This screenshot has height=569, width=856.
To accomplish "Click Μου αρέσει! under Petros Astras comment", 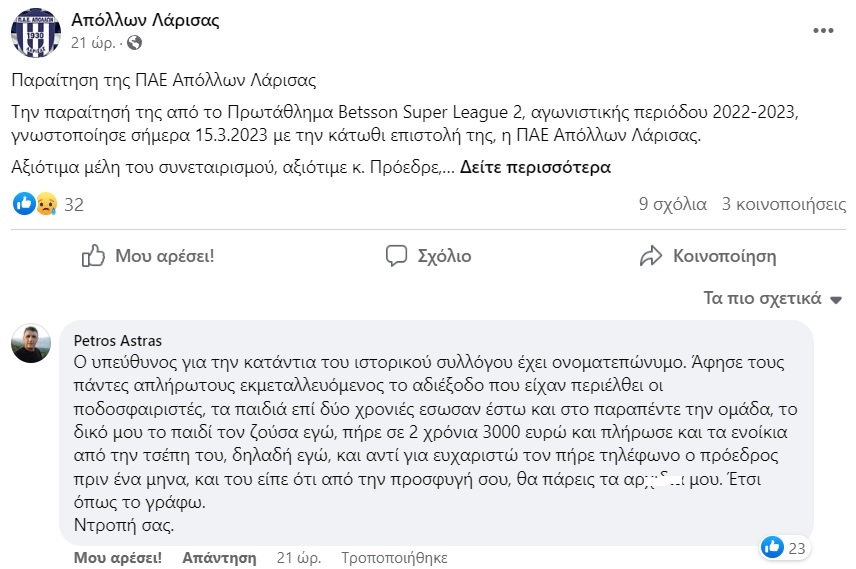I will pyautogui.click(x=118, y=558).
